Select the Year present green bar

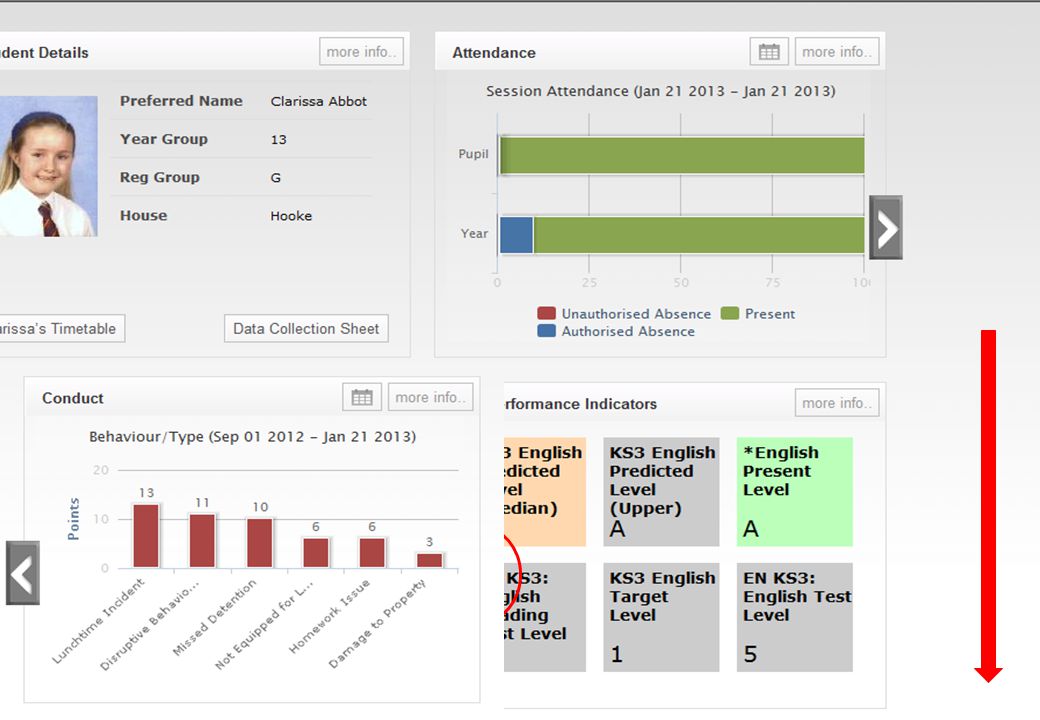[x=699, y=235]
